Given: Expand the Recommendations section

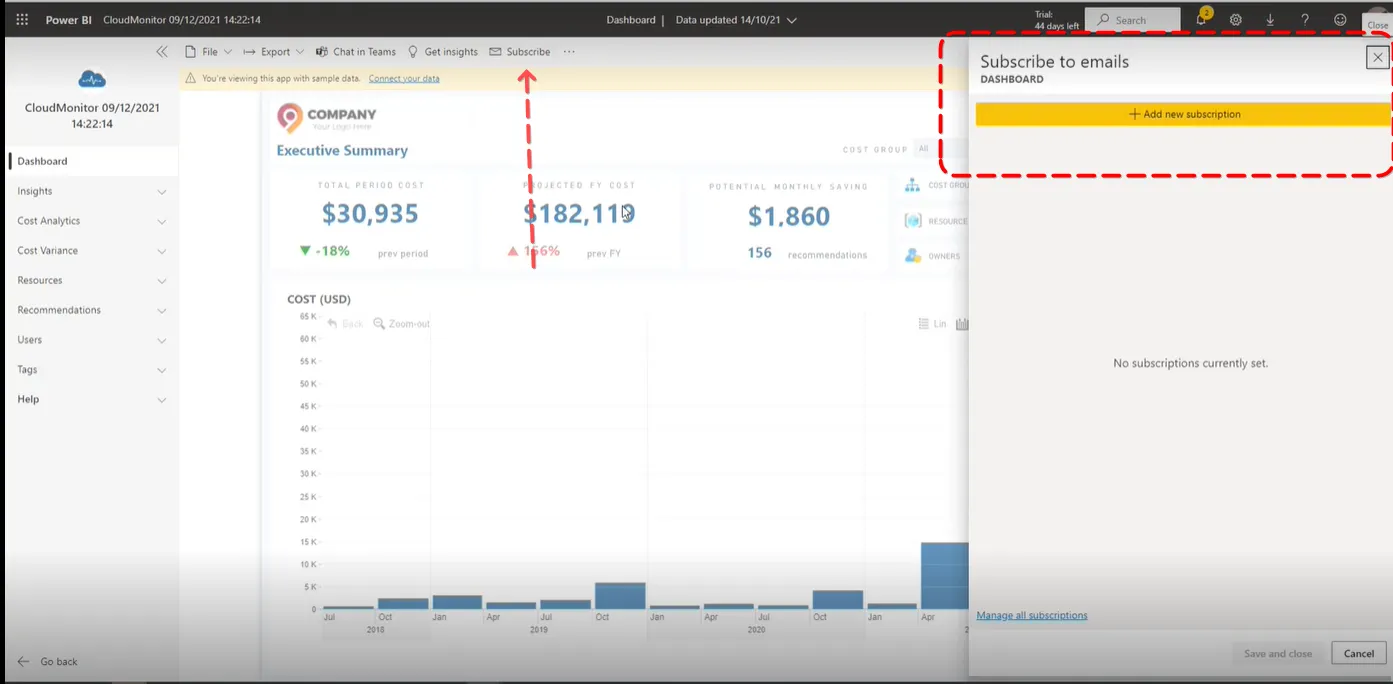Looking at the screenshot, I should [x=162, y=311].
